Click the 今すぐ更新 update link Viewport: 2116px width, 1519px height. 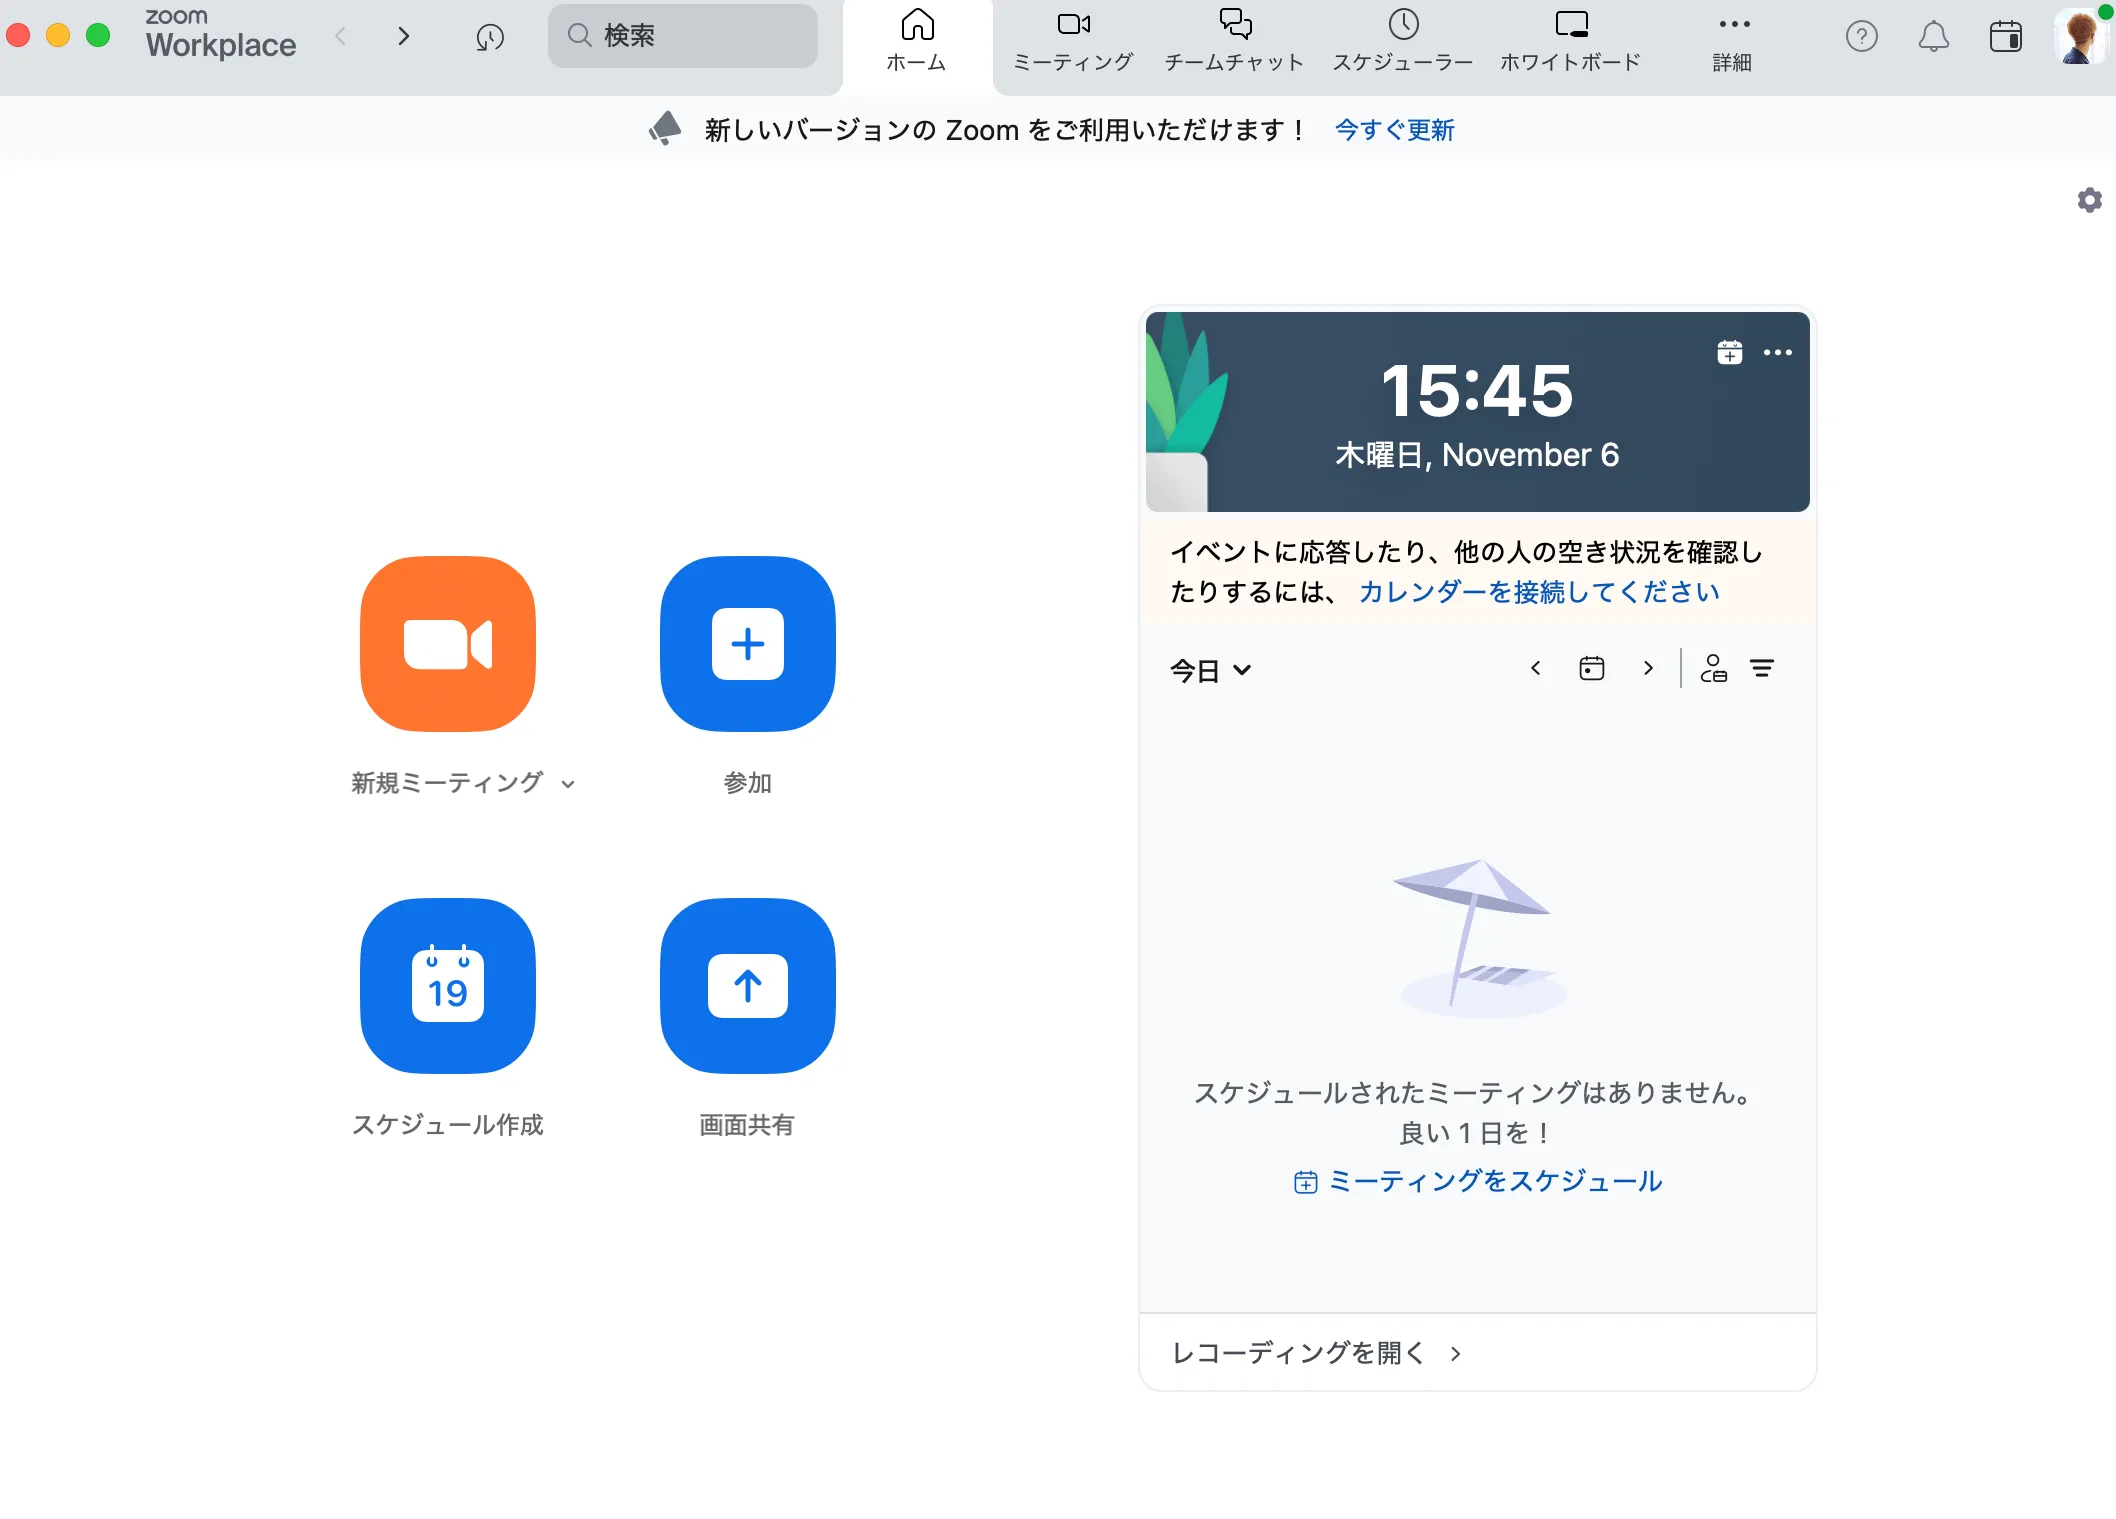tap(1394, 130)
